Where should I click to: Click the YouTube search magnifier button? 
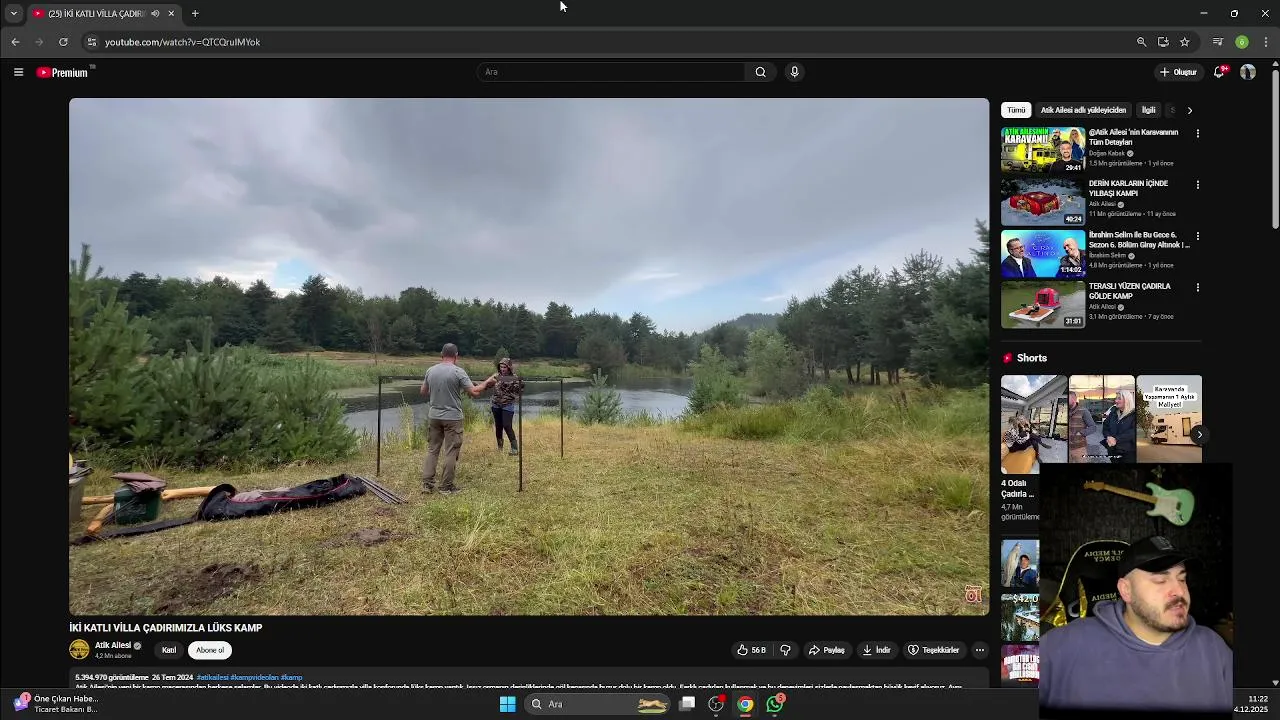(760, 72)
